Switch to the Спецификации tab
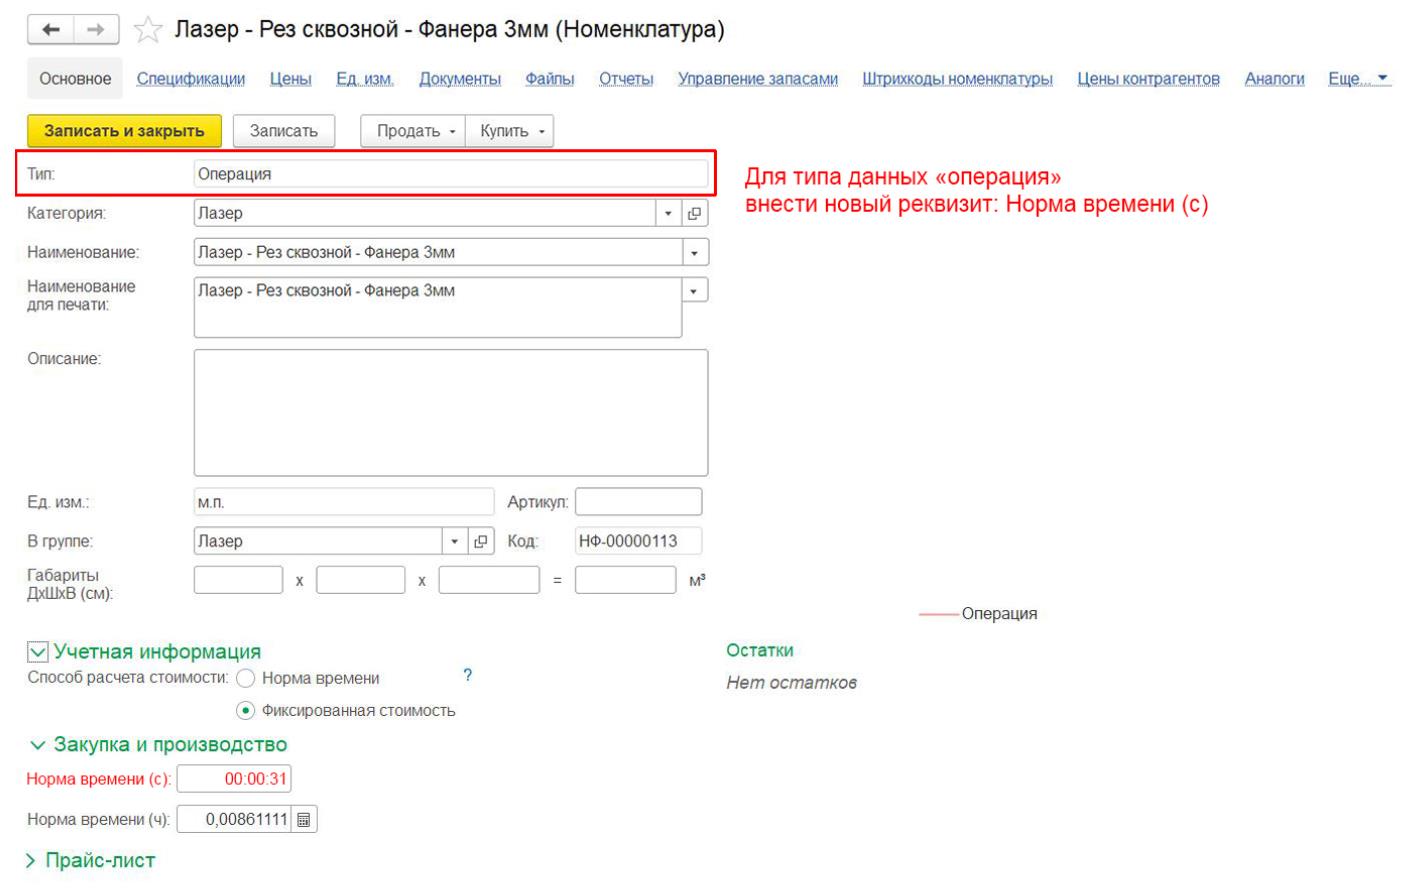1421x895 pixels. [190, 79]
